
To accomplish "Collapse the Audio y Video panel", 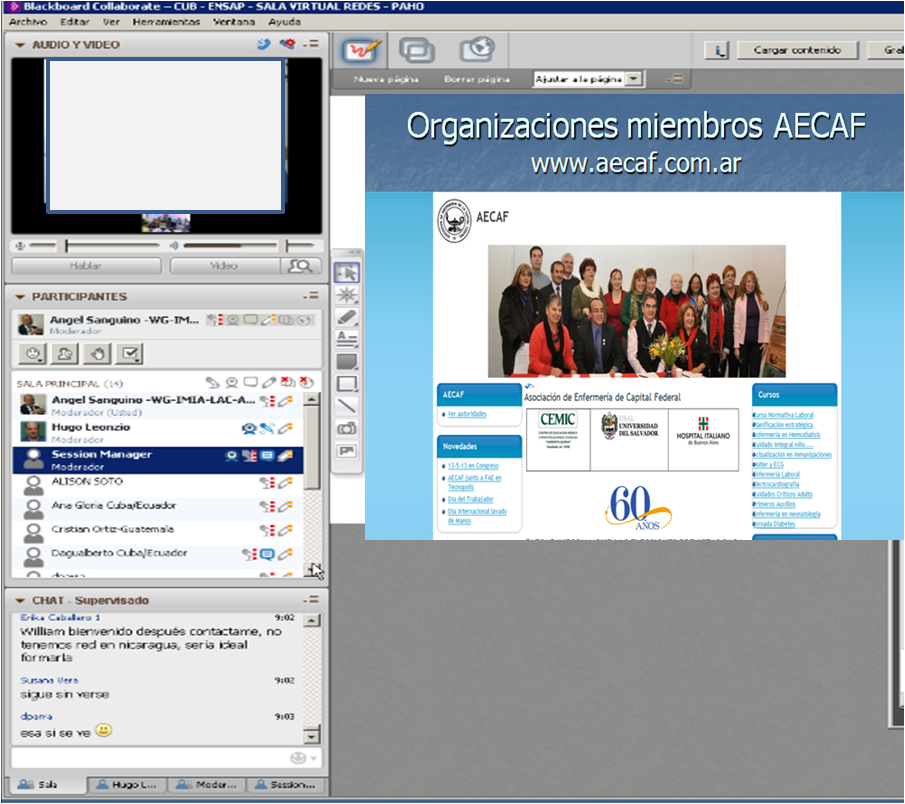I will [20, 45].
